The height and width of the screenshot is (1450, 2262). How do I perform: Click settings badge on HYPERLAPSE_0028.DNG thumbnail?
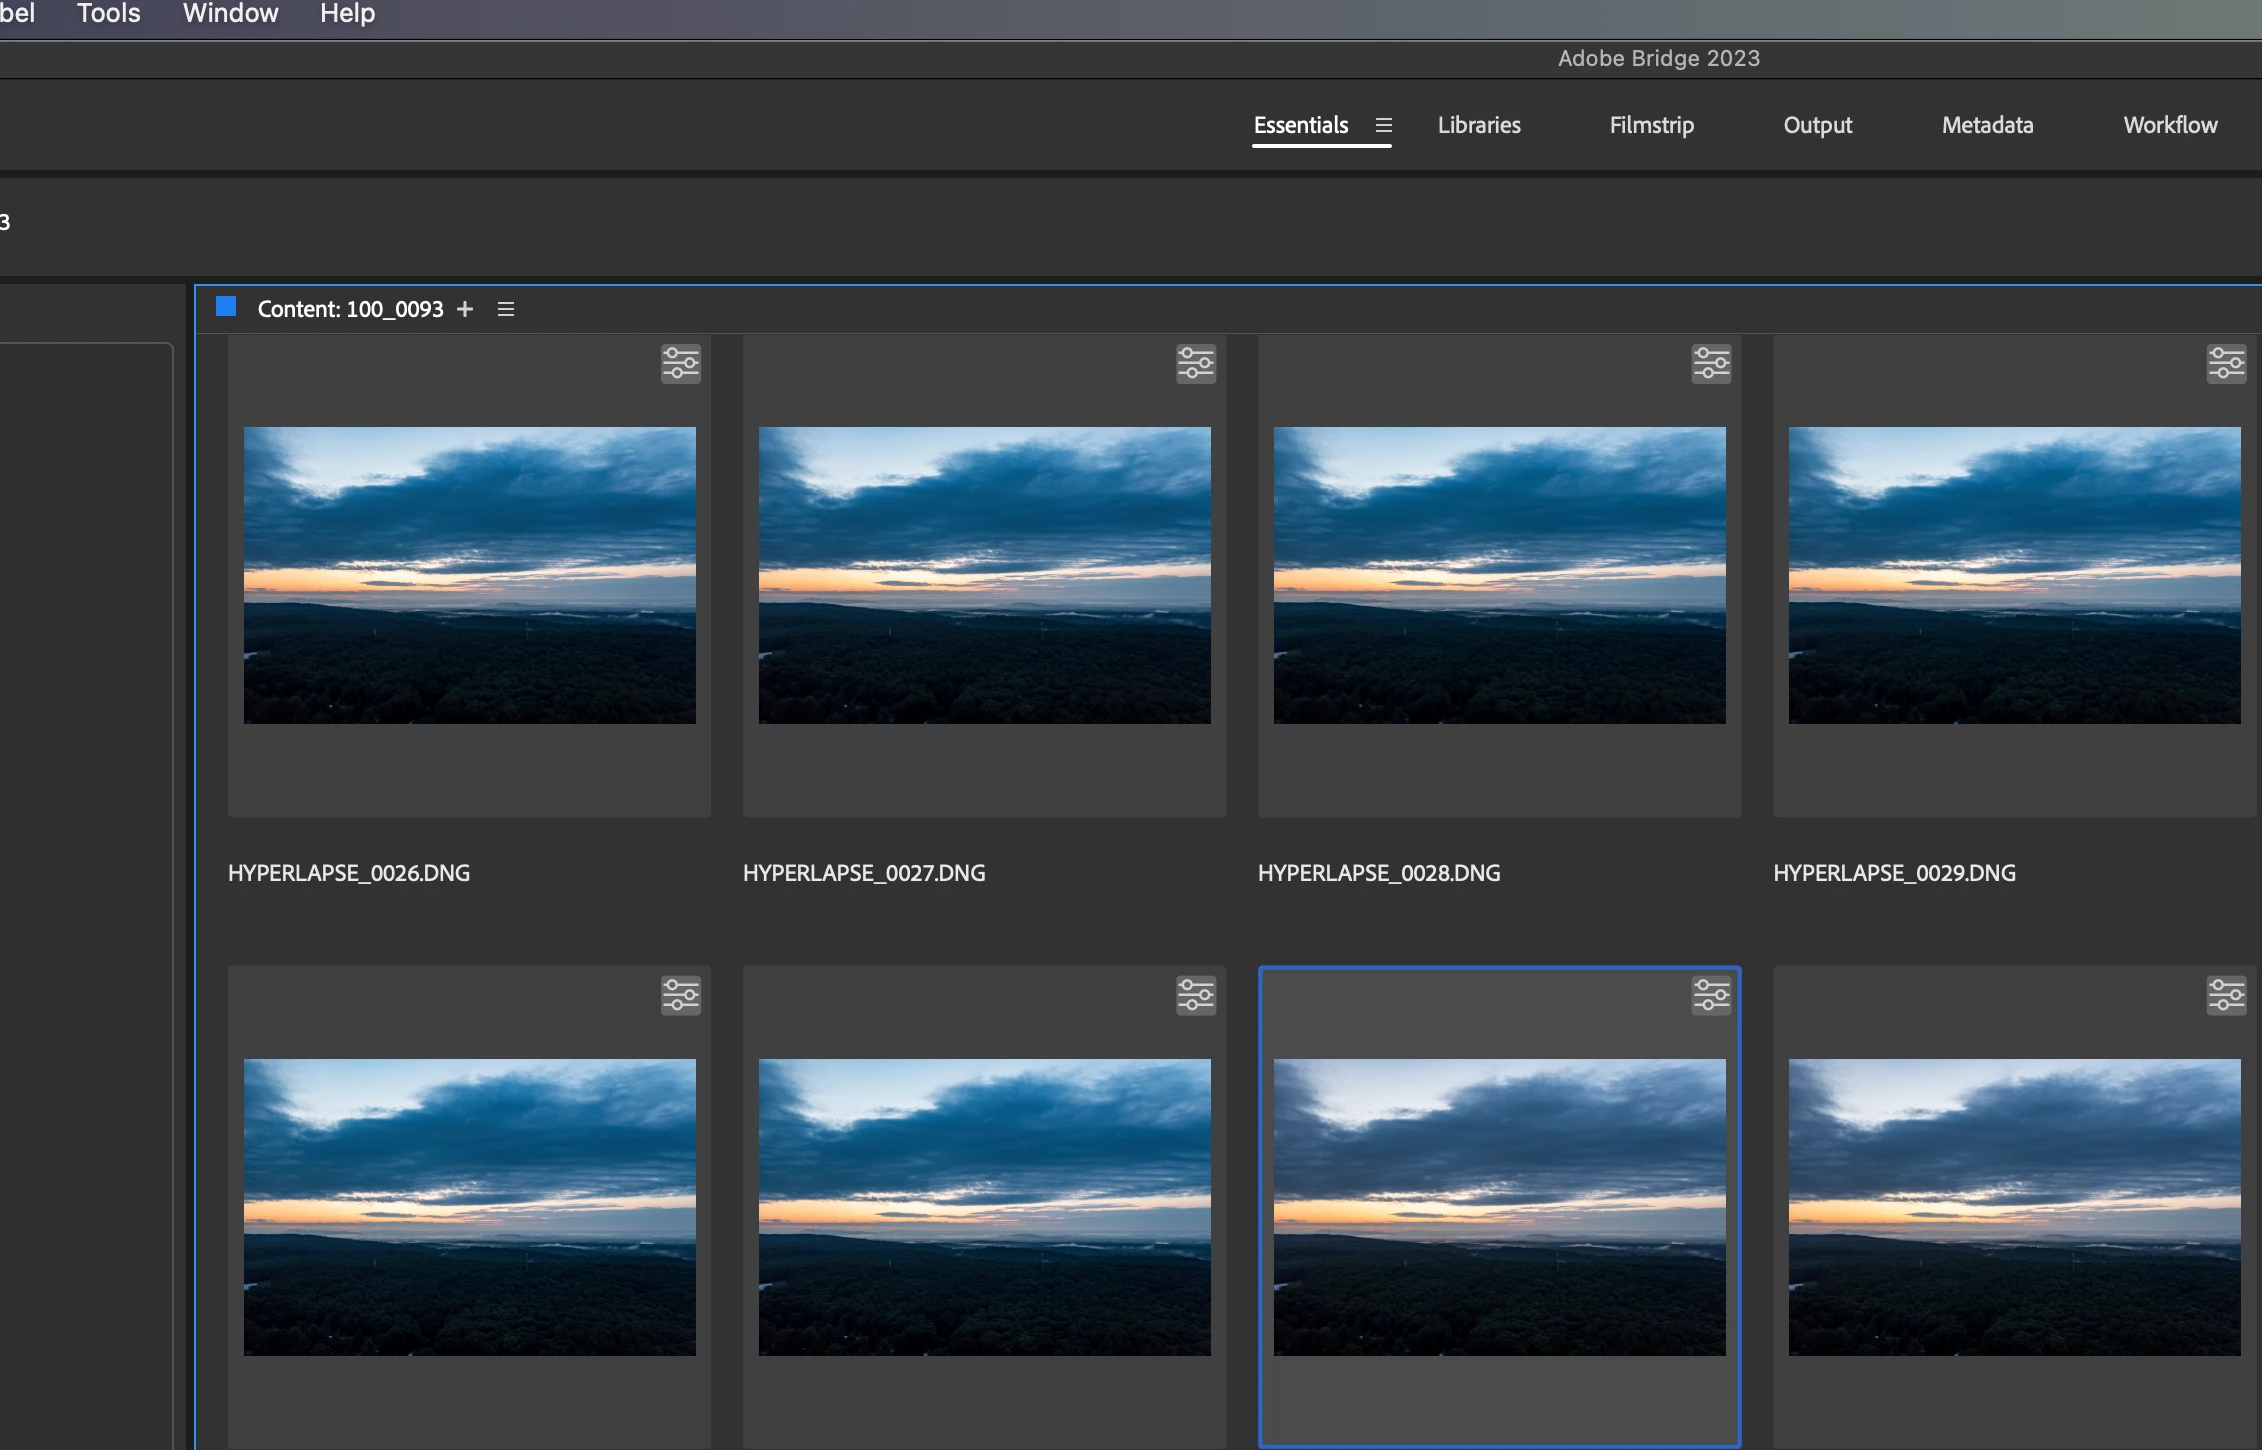(1710, 363)
